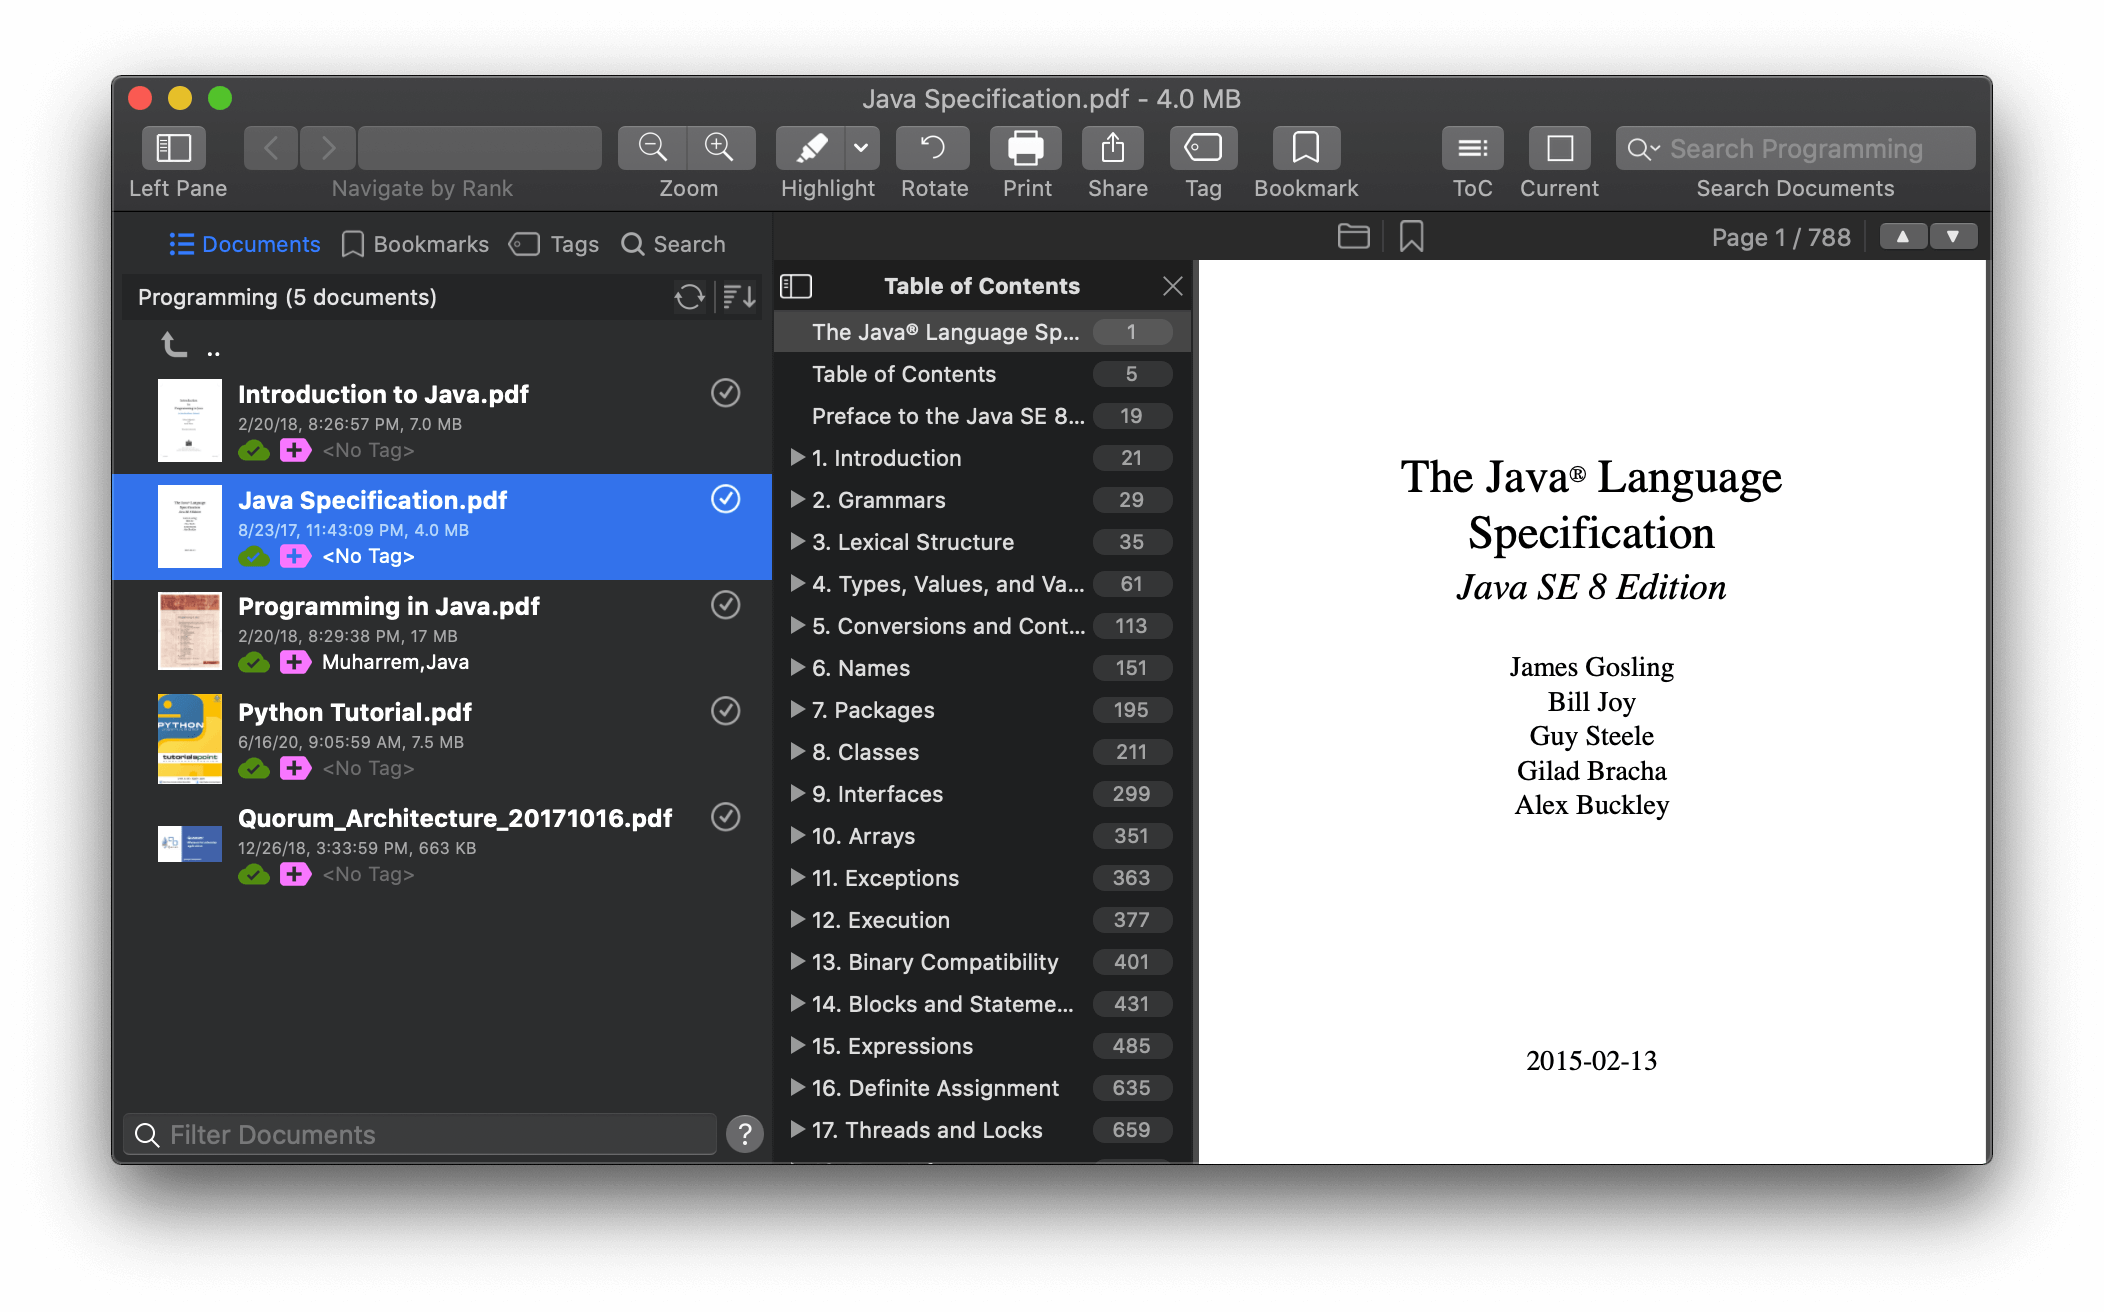Expand the 10. Arrays chapter

click(x=797, y=835)
